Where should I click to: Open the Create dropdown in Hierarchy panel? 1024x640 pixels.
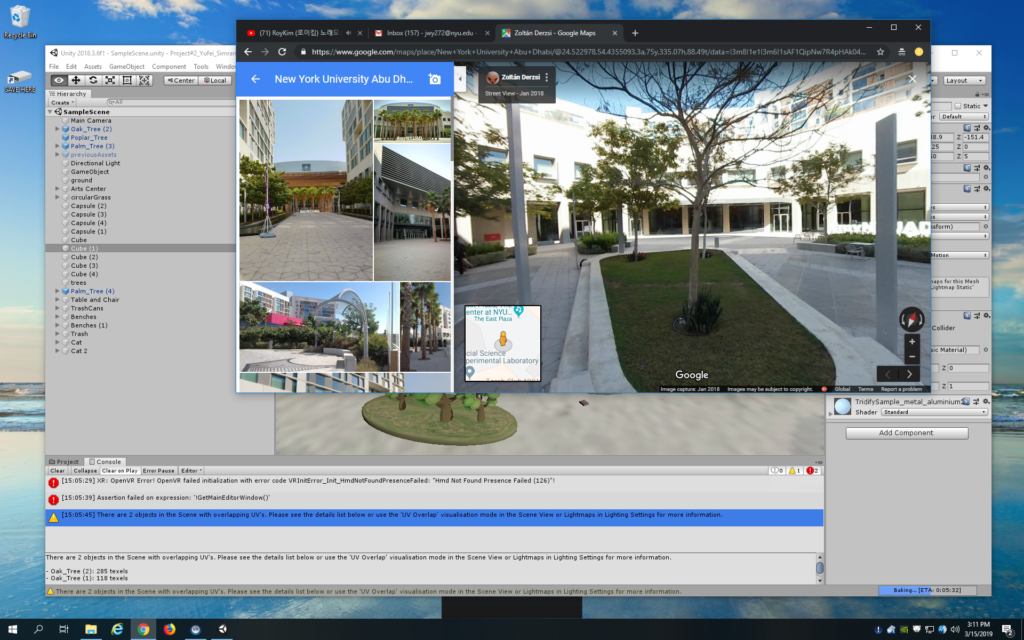pos(62,103)
